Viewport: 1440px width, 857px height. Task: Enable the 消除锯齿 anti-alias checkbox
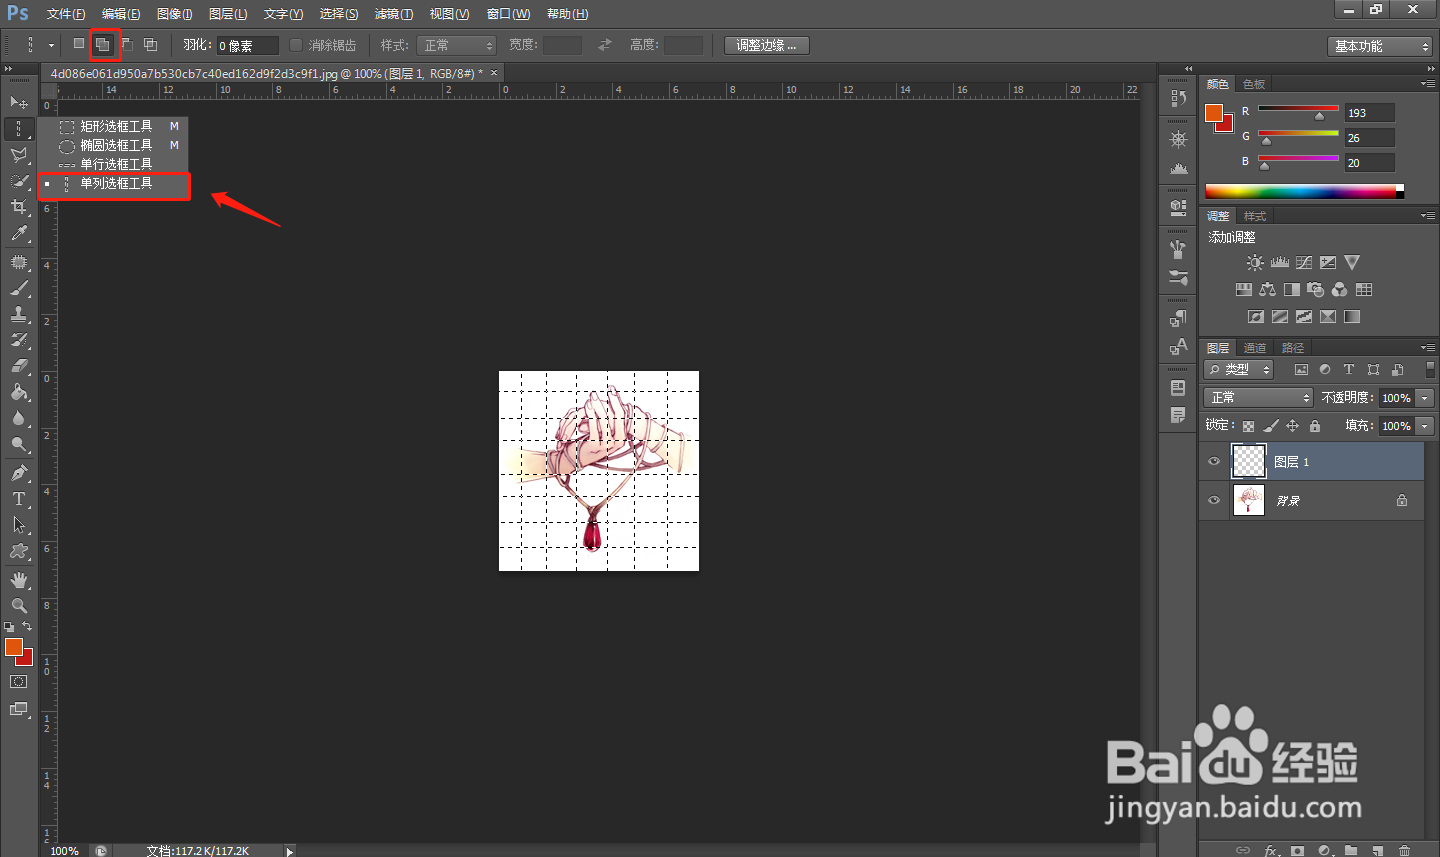point(296,45)
